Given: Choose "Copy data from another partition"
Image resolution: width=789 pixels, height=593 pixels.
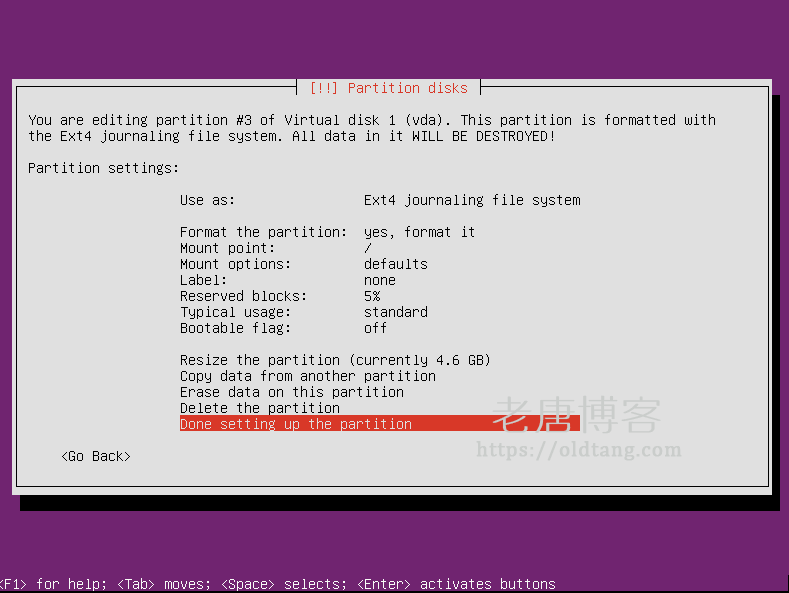Looking at the screenshot, I should [307, 376].
